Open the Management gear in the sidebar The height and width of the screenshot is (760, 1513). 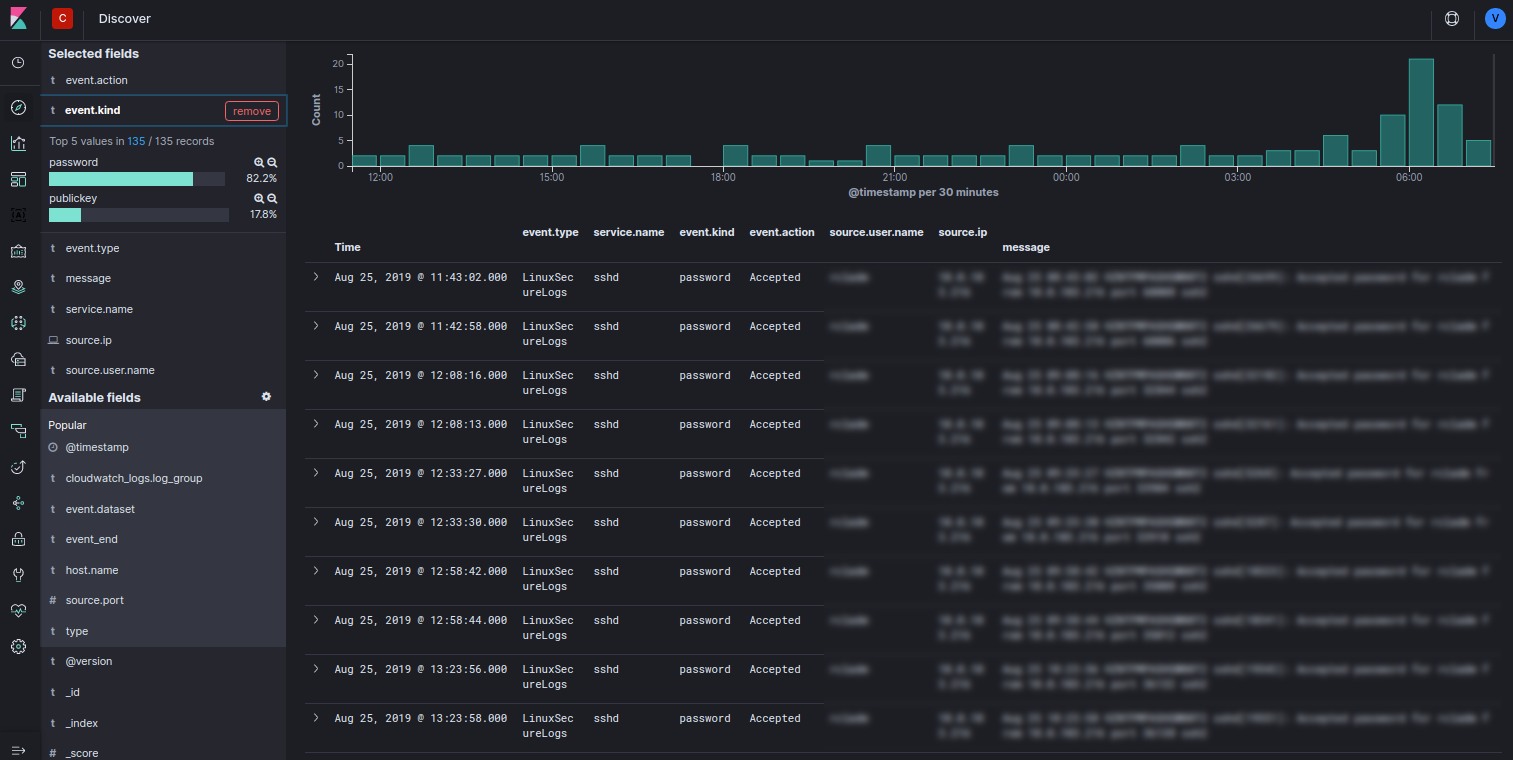18,647
